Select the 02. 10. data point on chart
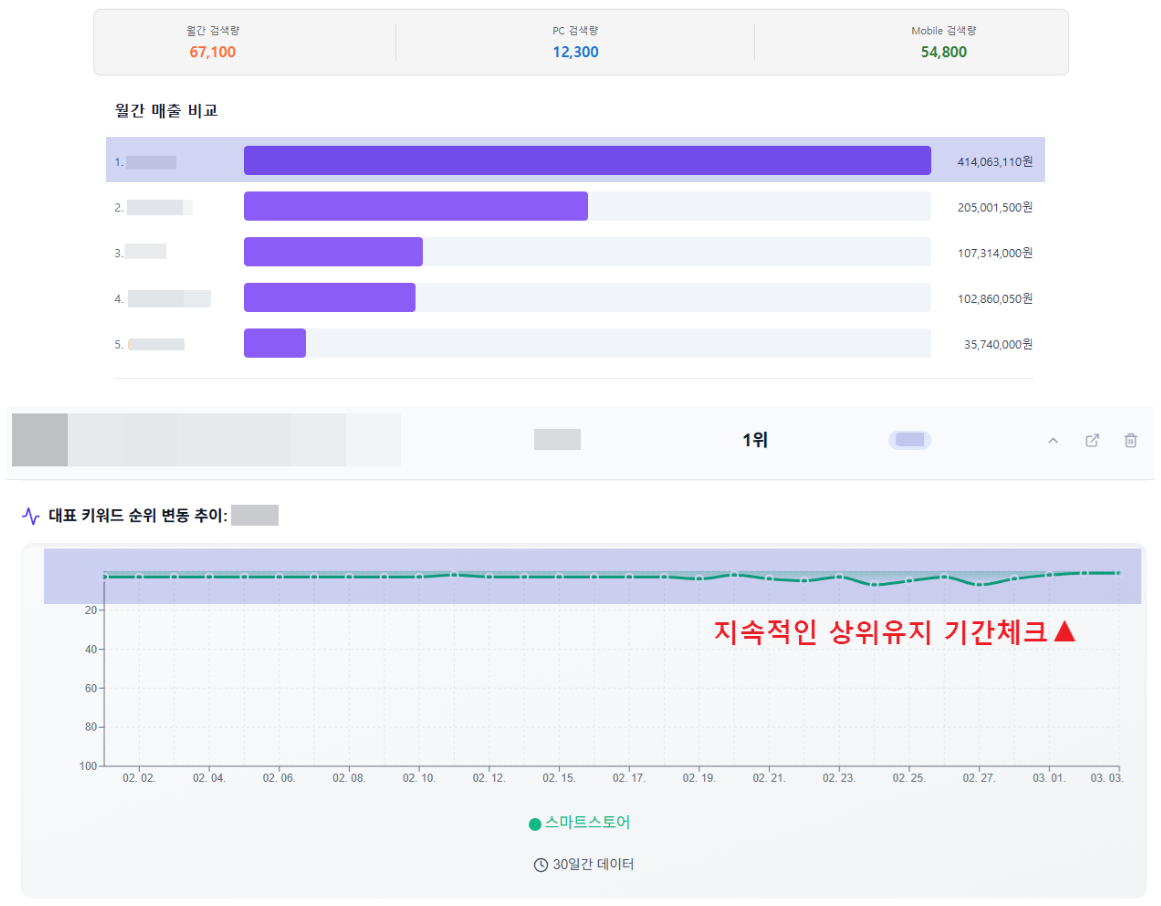Screen dimensions: 1161x906 419,577
